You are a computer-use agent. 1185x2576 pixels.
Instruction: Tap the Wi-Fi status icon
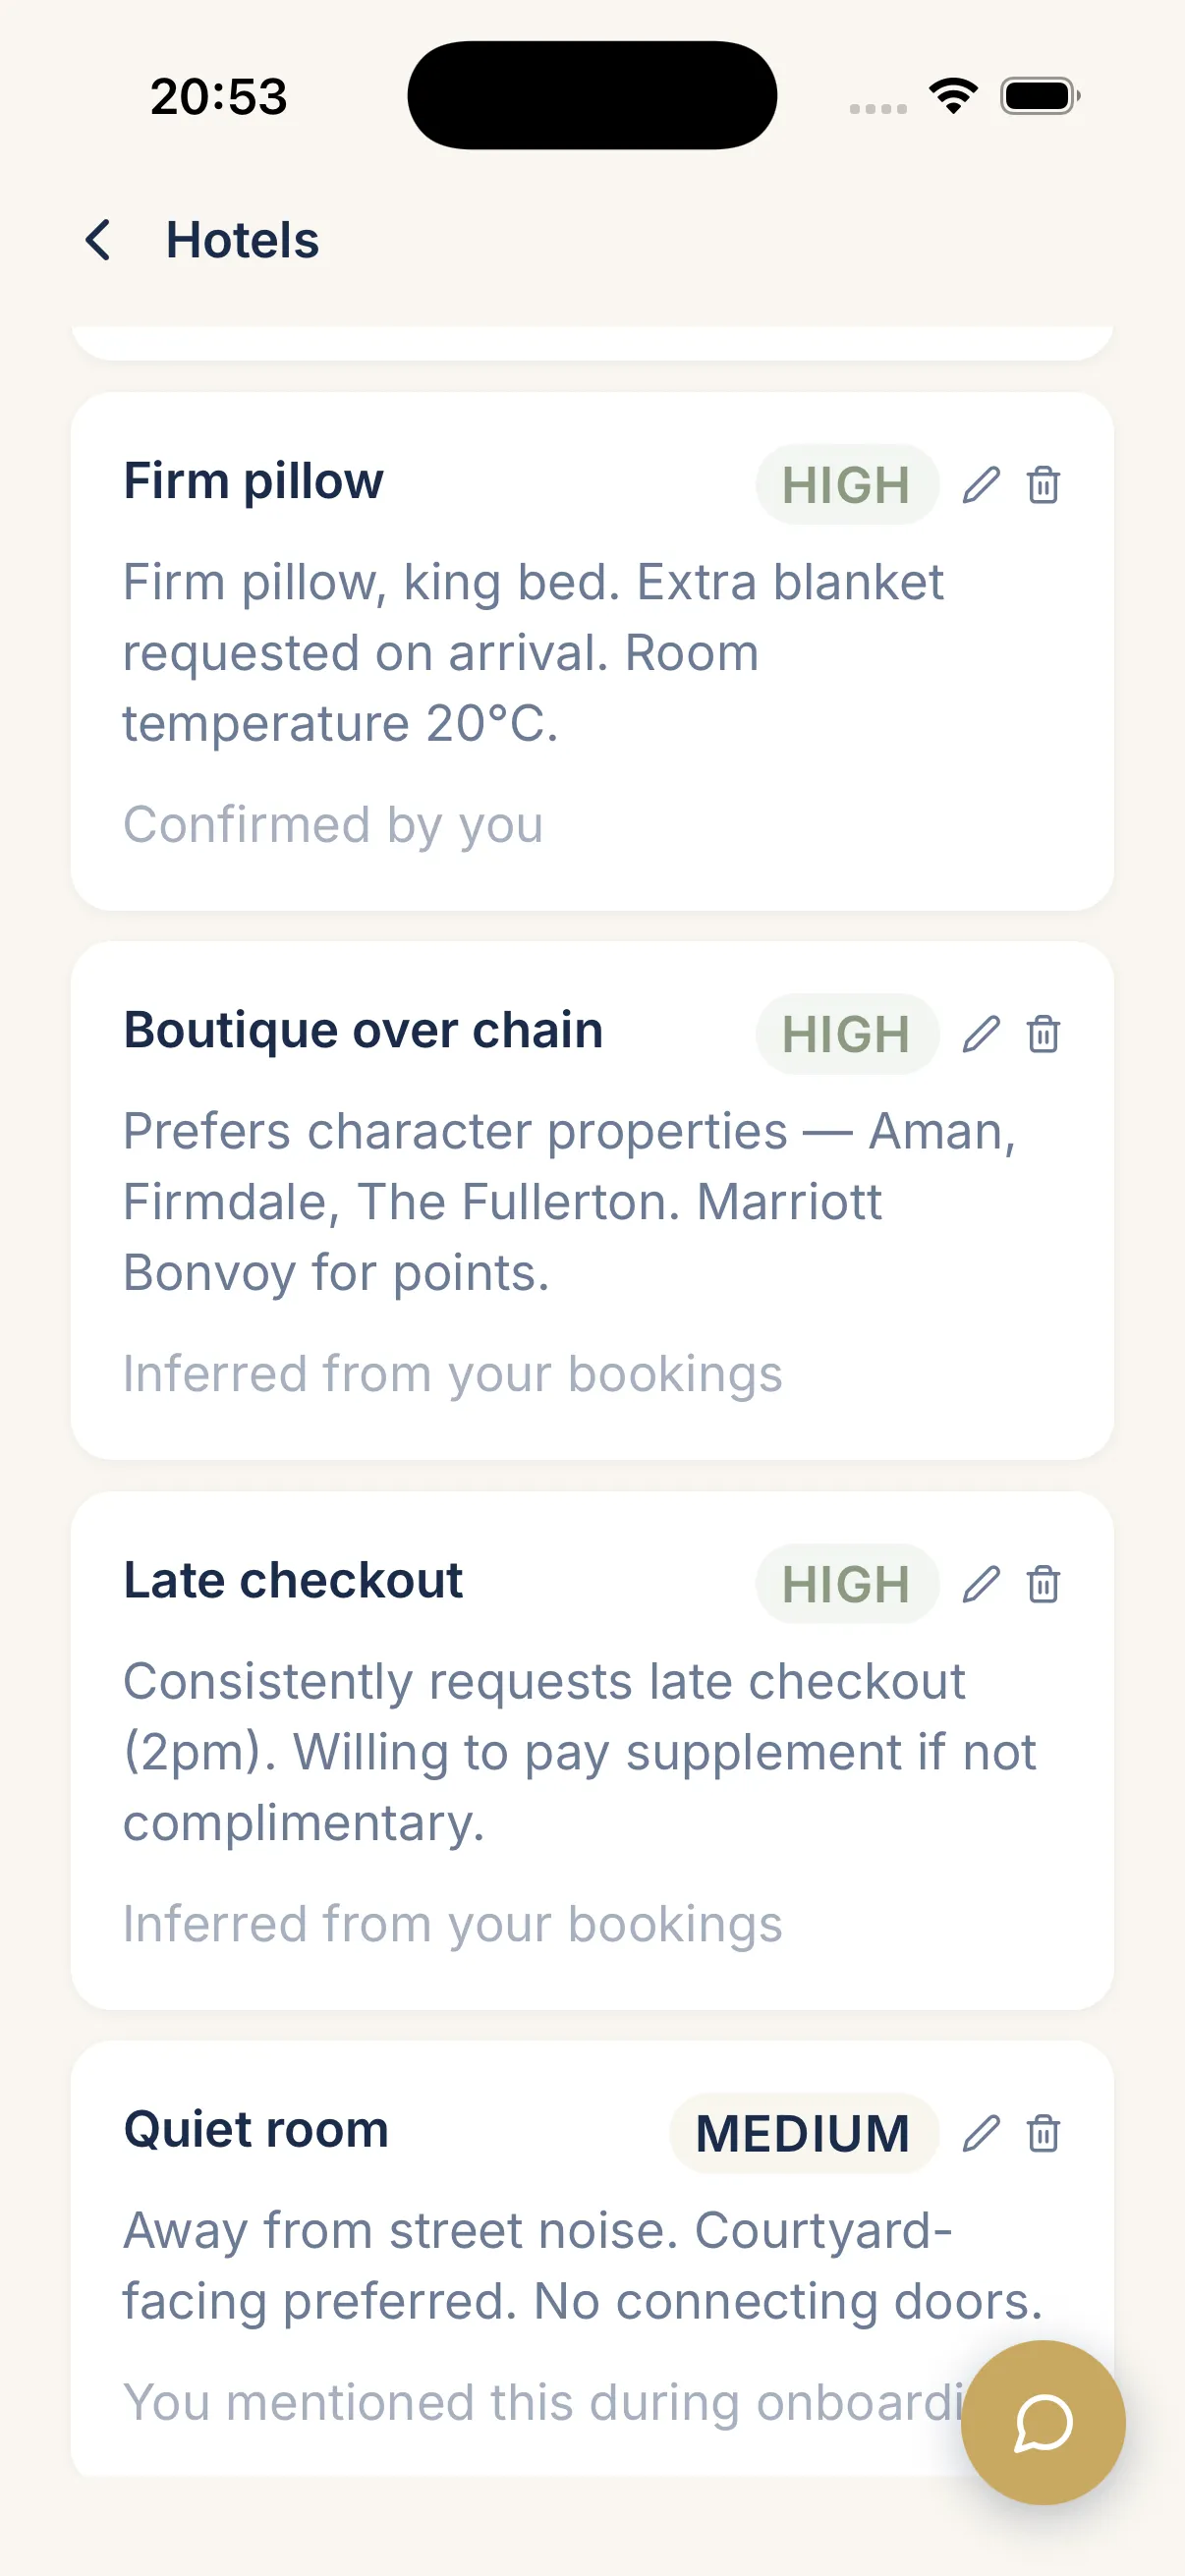click(x=953, y=96)
